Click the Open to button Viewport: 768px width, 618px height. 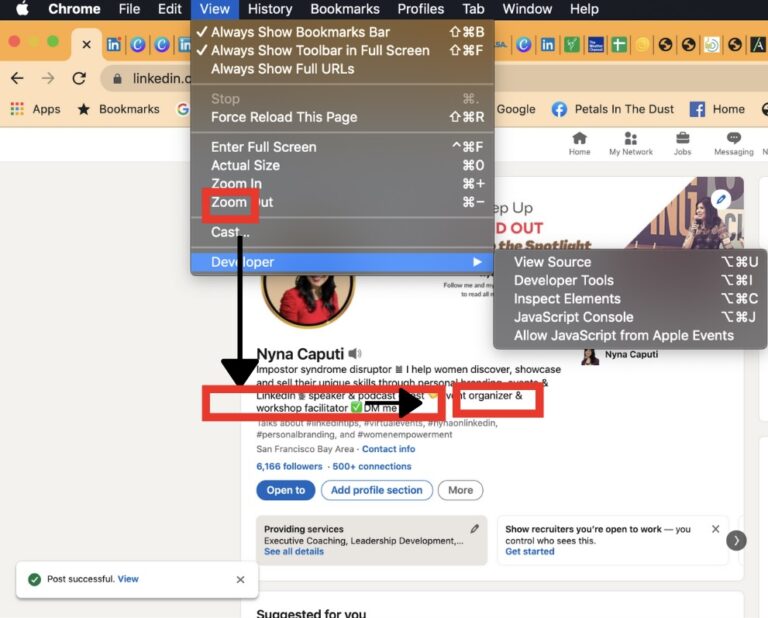[x=286, y=490]
